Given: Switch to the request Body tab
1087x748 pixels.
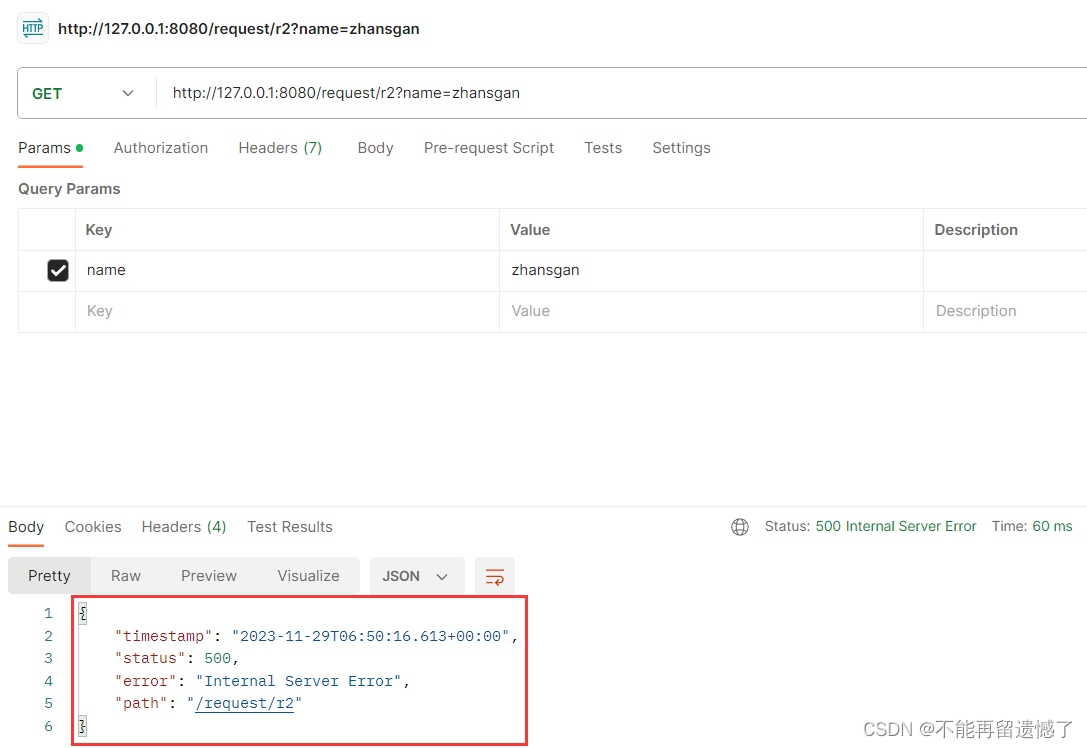Looking at the screenshot, I should point(375,148).
